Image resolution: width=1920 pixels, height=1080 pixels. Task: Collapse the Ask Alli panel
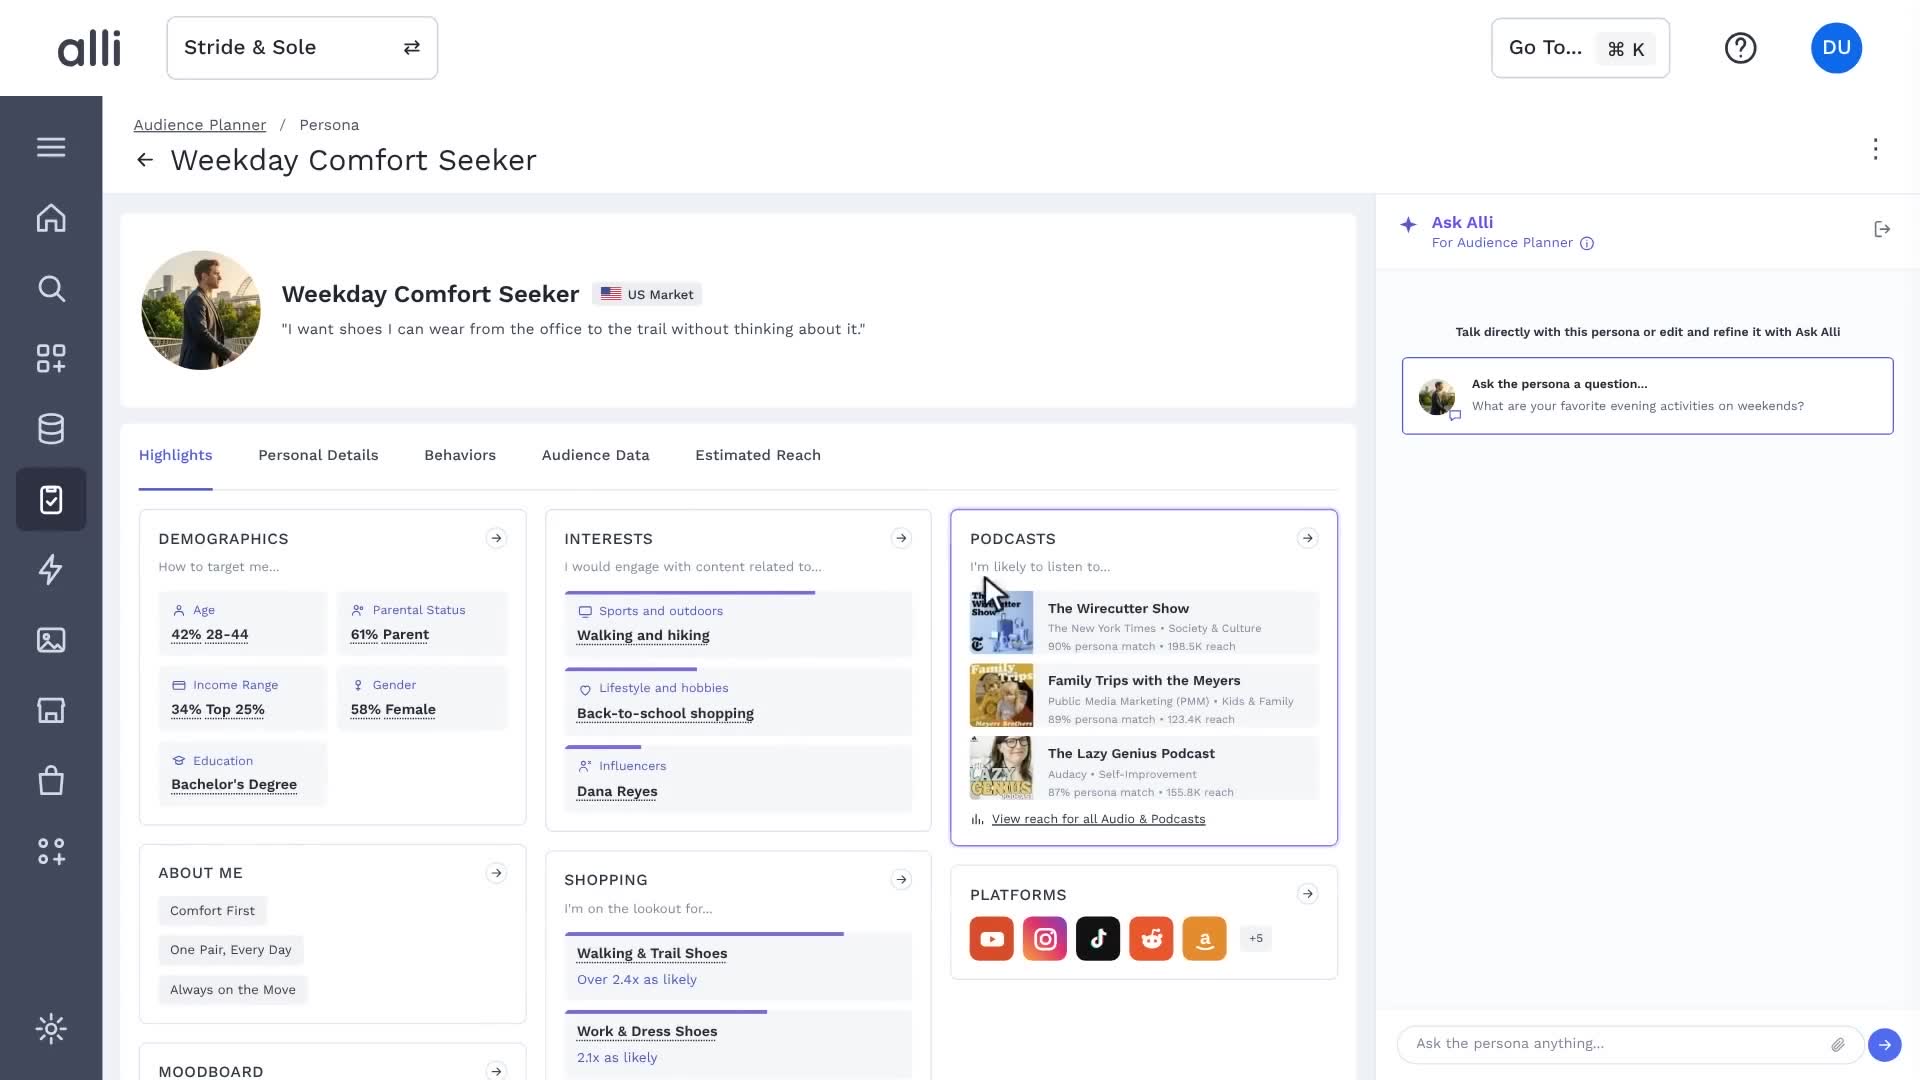click(x=1882, y=230)
